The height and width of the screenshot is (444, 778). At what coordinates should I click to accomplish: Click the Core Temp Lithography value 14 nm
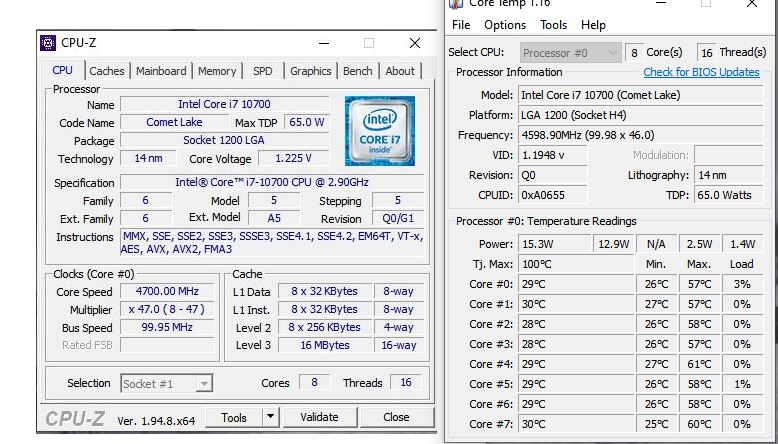[728, 175]
